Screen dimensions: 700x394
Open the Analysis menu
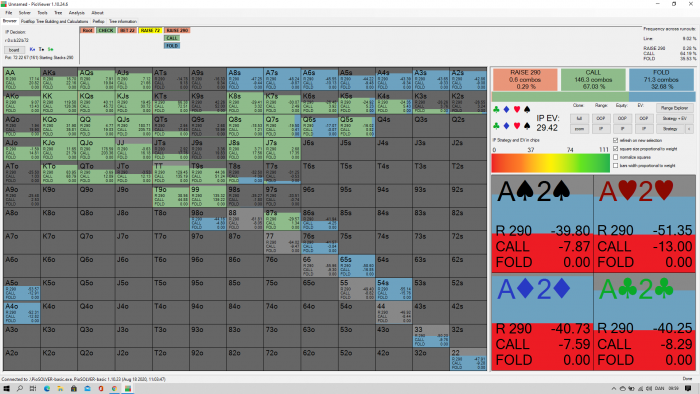[x=76, y=13]
